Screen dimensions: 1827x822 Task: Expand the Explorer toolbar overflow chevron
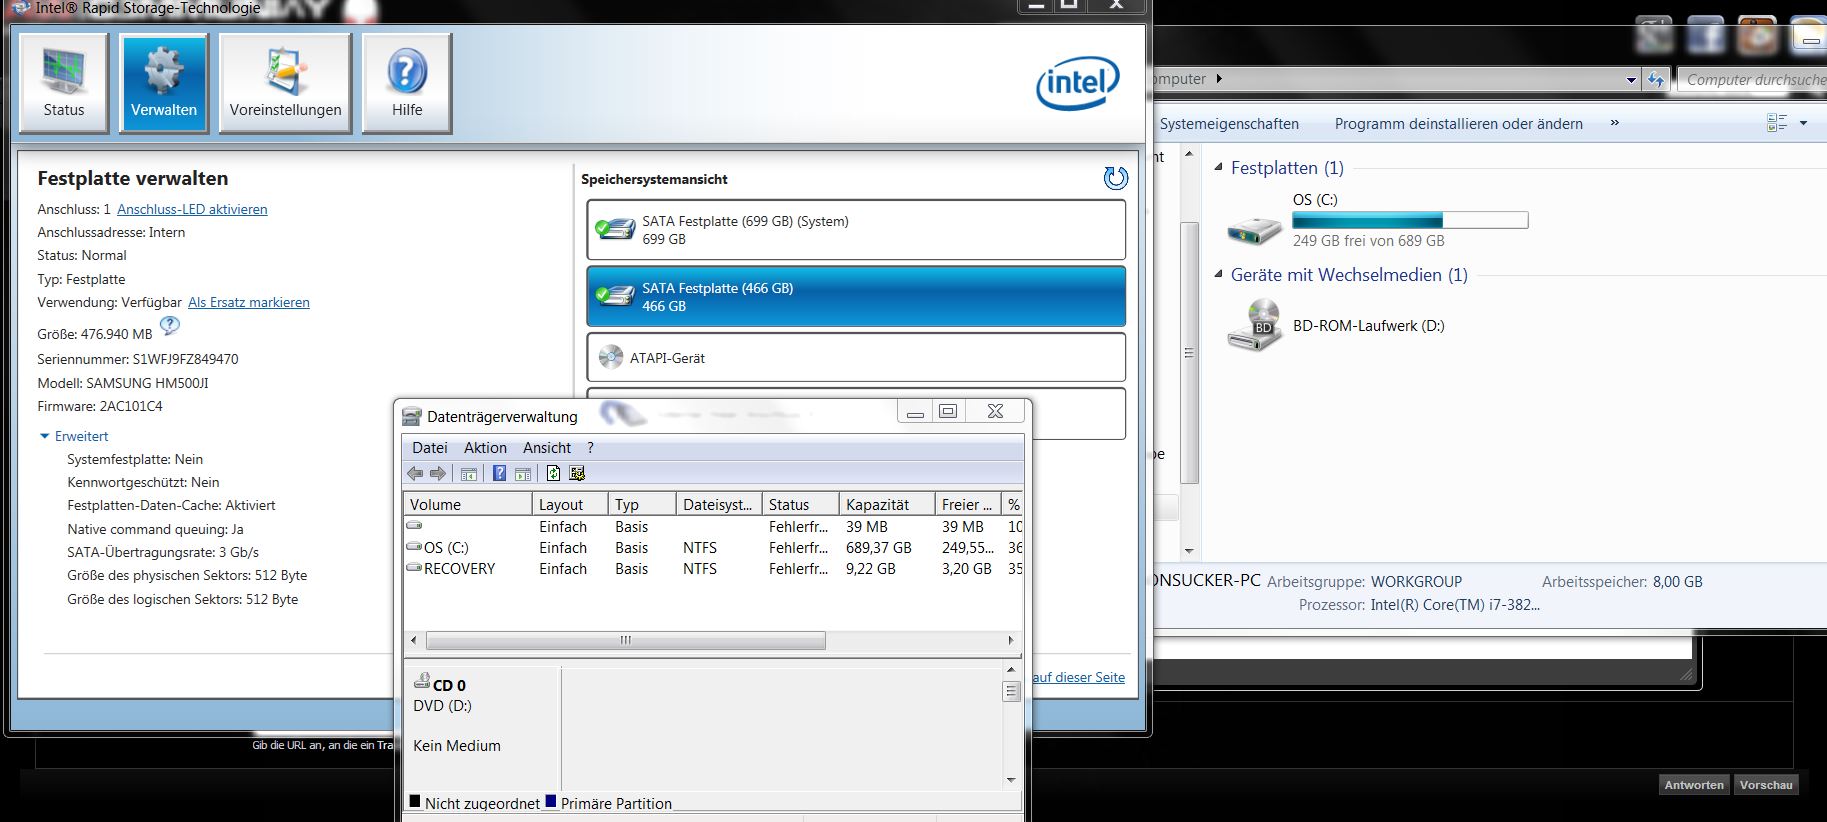pyautogui.click(x=1614, y=123)
